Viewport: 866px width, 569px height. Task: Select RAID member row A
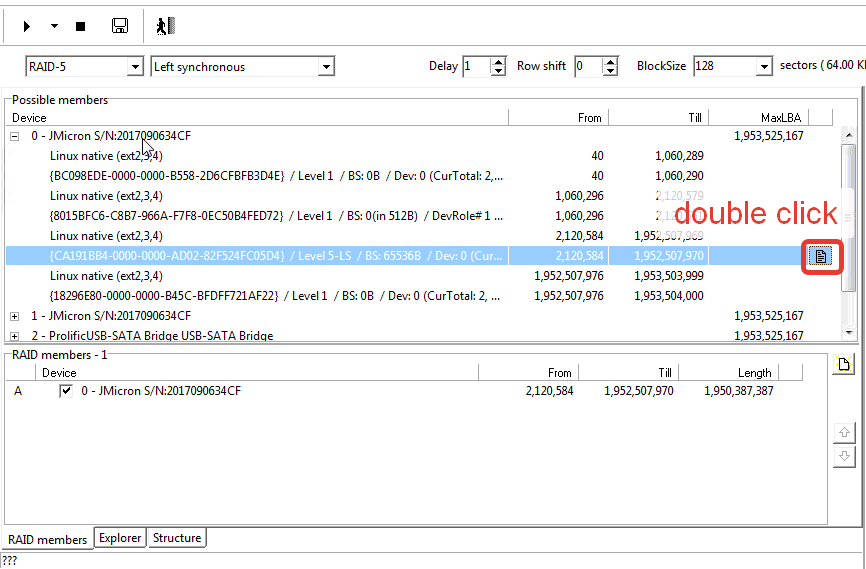(x=404, y=391)
